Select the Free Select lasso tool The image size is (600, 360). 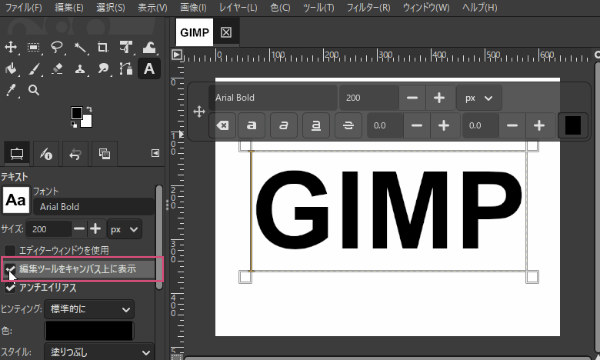pyautogui.click(x=57, y=47)
